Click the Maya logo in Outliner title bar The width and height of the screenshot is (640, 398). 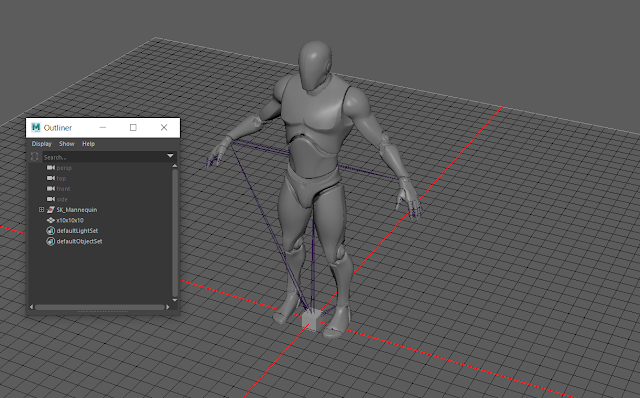click(36, 128)
